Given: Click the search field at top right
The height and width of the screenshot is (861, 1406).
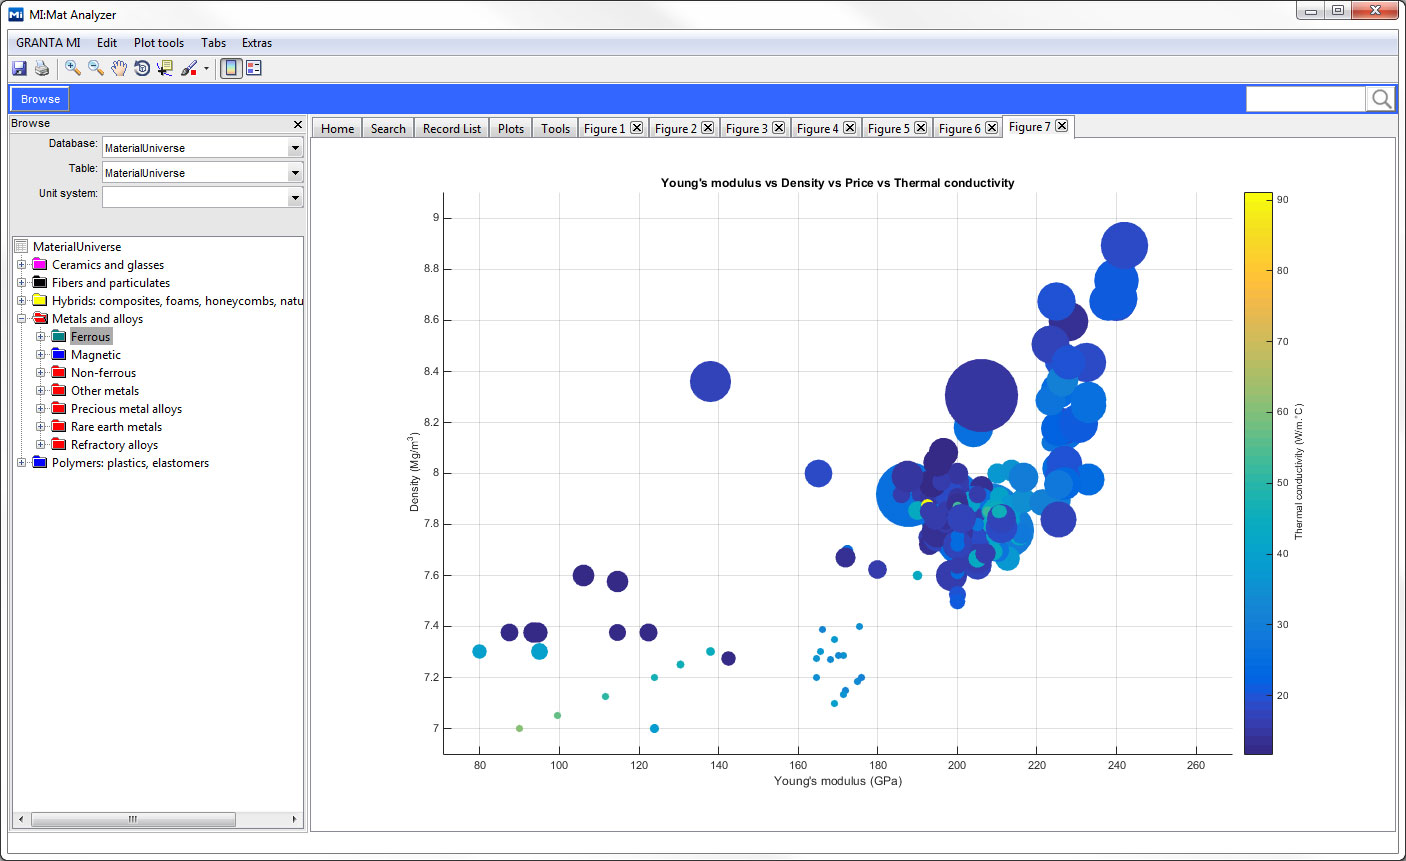Looking at the screenshot, I should tap(1305, 98).
